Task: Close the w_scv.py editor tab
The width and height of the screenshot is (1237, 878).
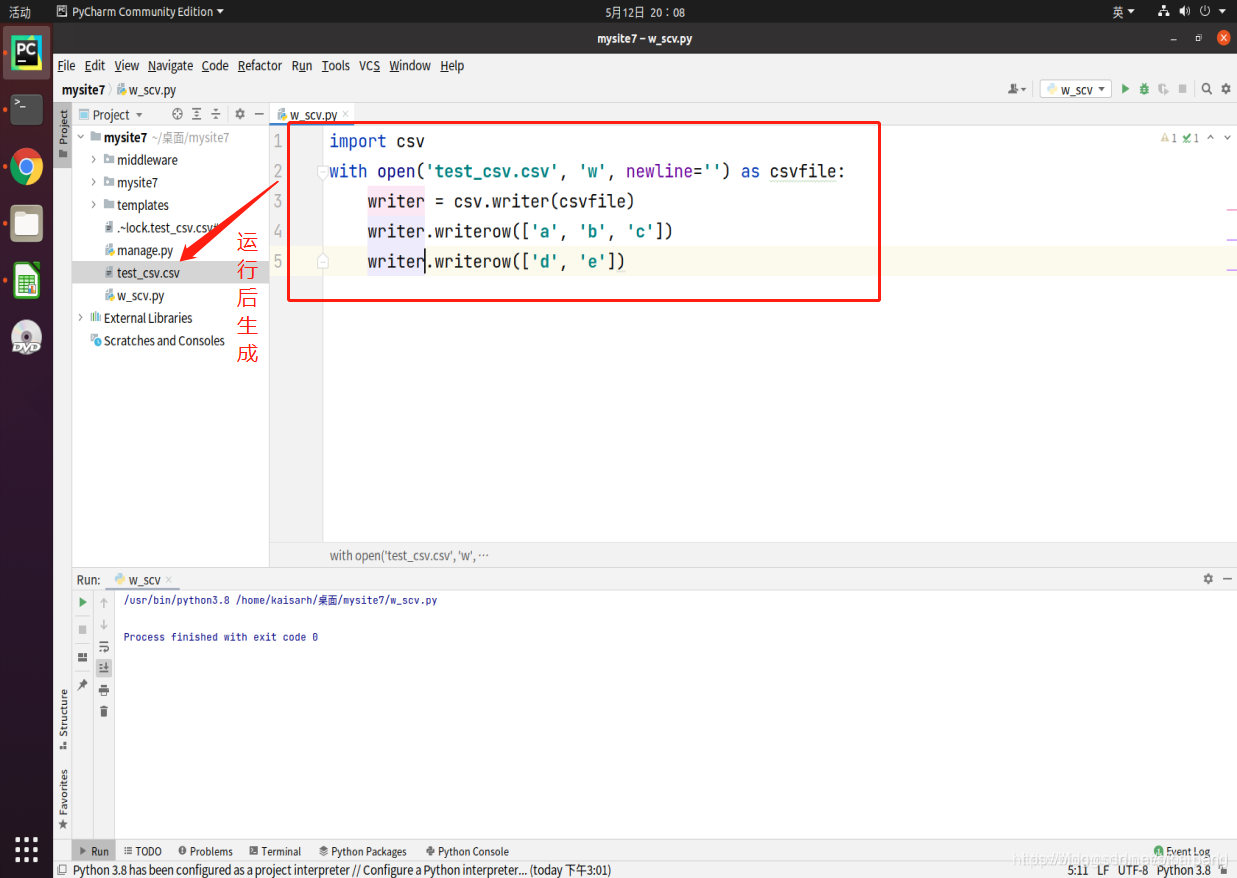Action: coord(346,115)
